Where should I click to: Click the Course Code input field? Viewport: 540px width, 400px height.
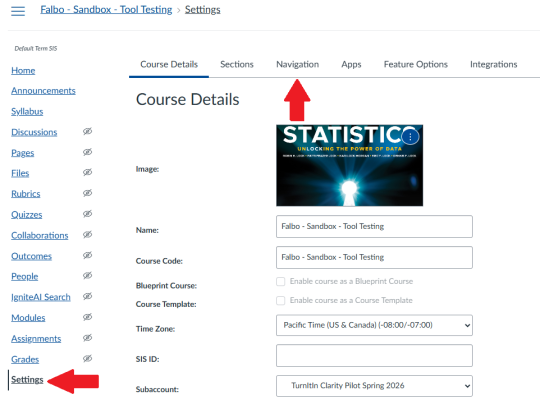coord(374,257)
